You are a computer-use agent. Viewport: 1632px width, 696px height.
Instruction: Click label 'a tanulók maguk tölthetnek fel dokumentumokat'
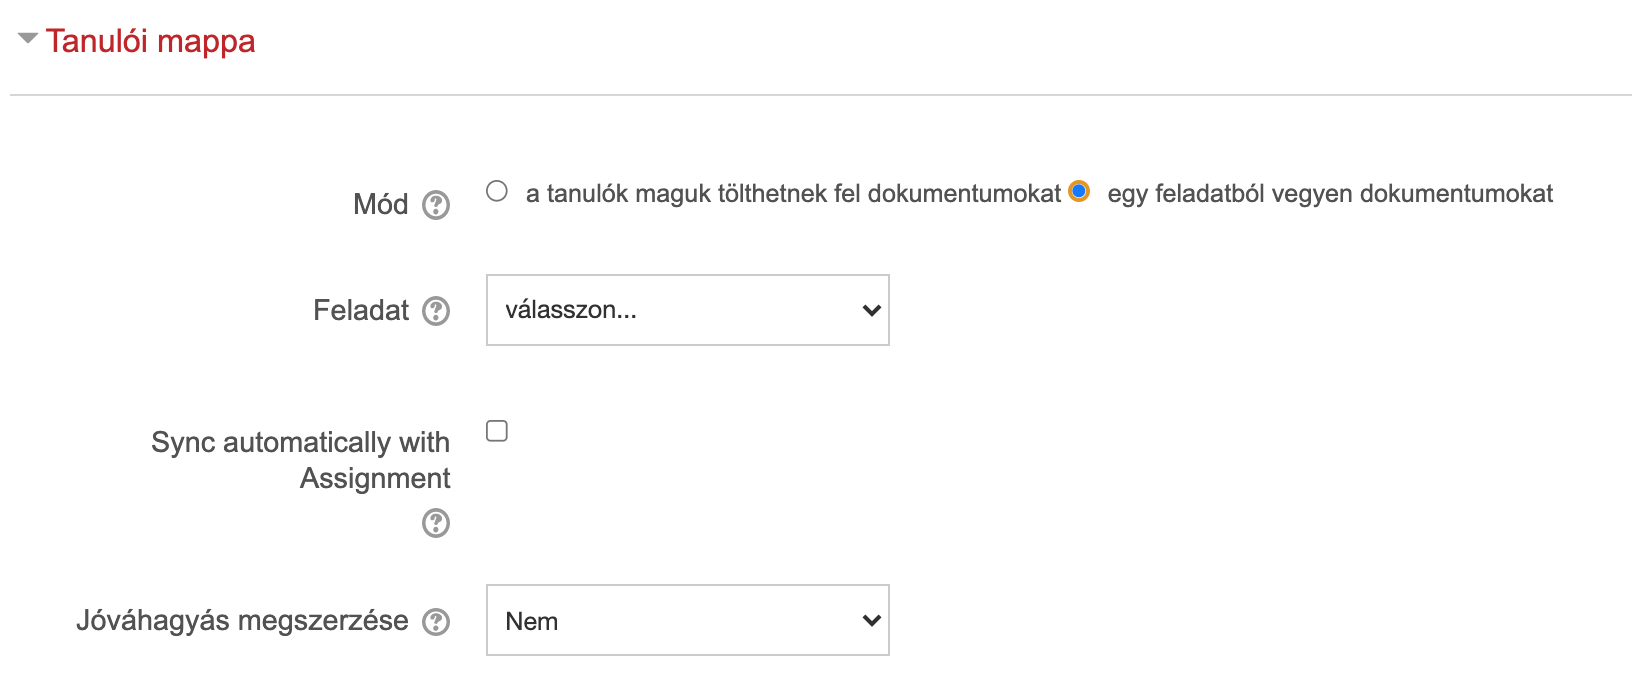(x=793, y=194)
